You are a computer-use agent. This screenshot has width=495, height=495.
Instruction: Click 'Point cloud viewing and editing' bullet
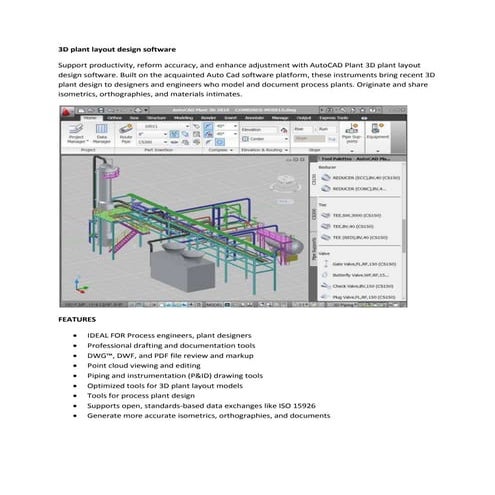pos(144,365)
